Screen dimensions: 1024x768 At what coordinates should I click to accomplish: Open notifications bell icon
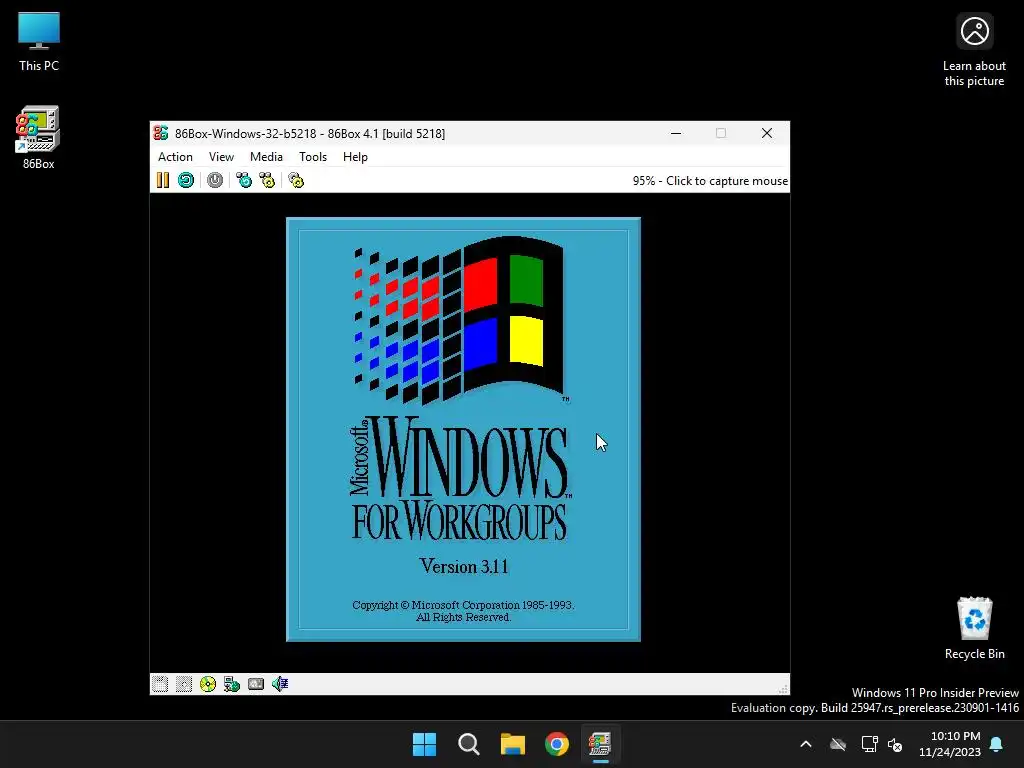997,744
